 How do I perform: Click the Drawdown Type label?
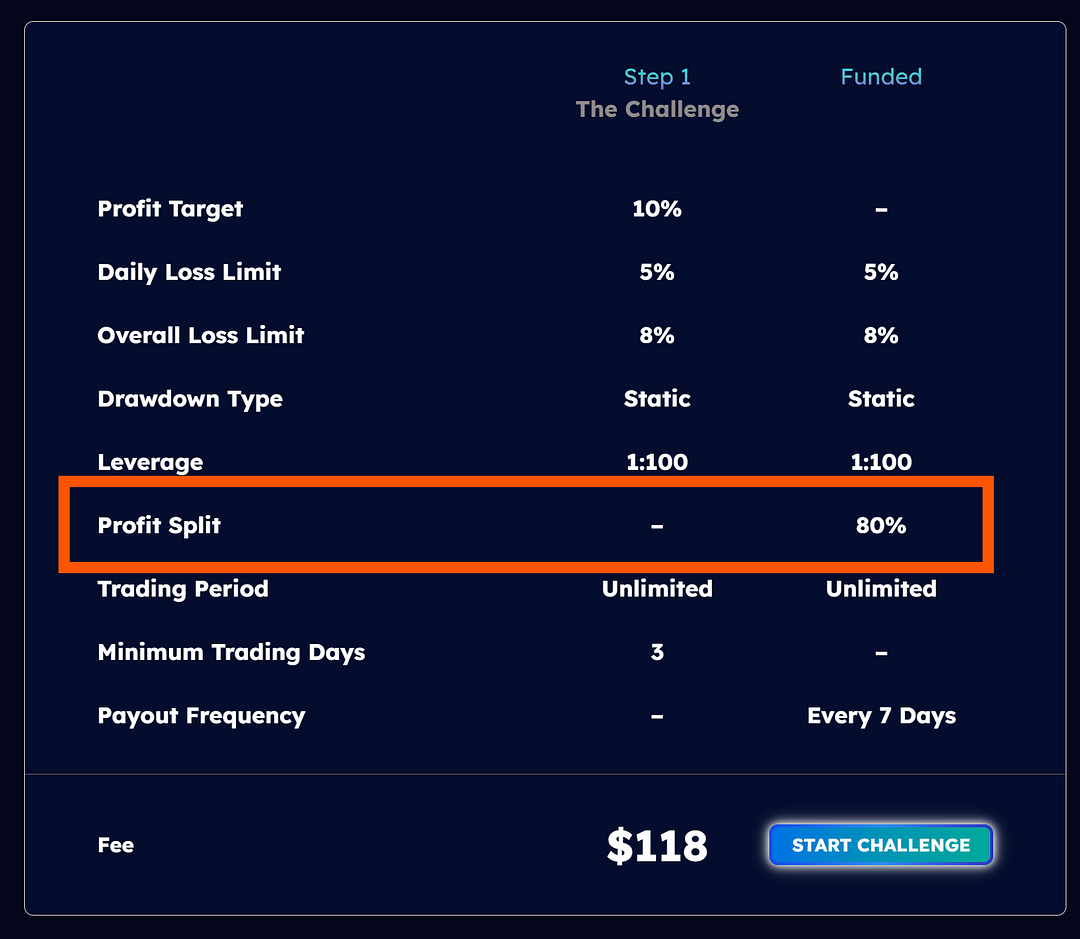click(x=190, y=399)
